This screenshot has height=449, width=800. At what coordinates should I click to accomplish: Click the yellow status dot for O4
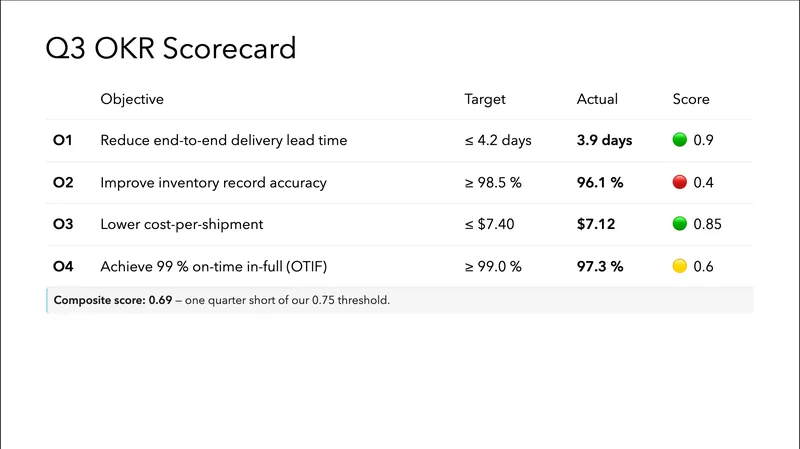click(x=680, y=267)
